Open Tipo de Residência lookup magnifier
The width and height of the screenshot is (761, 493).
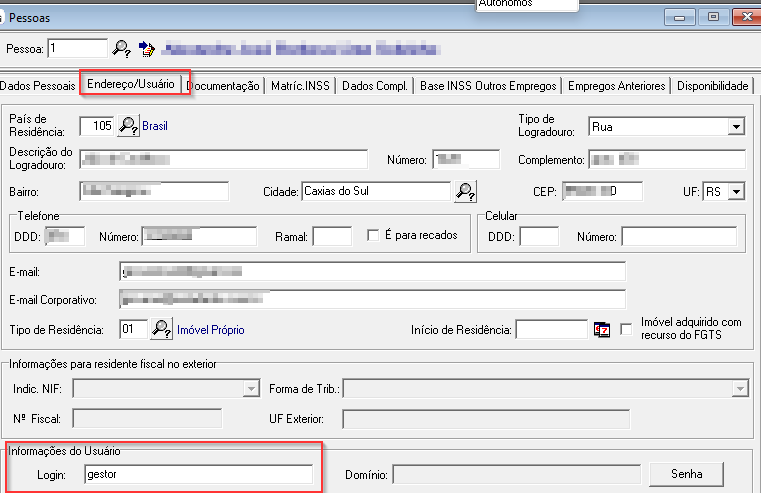162,329
